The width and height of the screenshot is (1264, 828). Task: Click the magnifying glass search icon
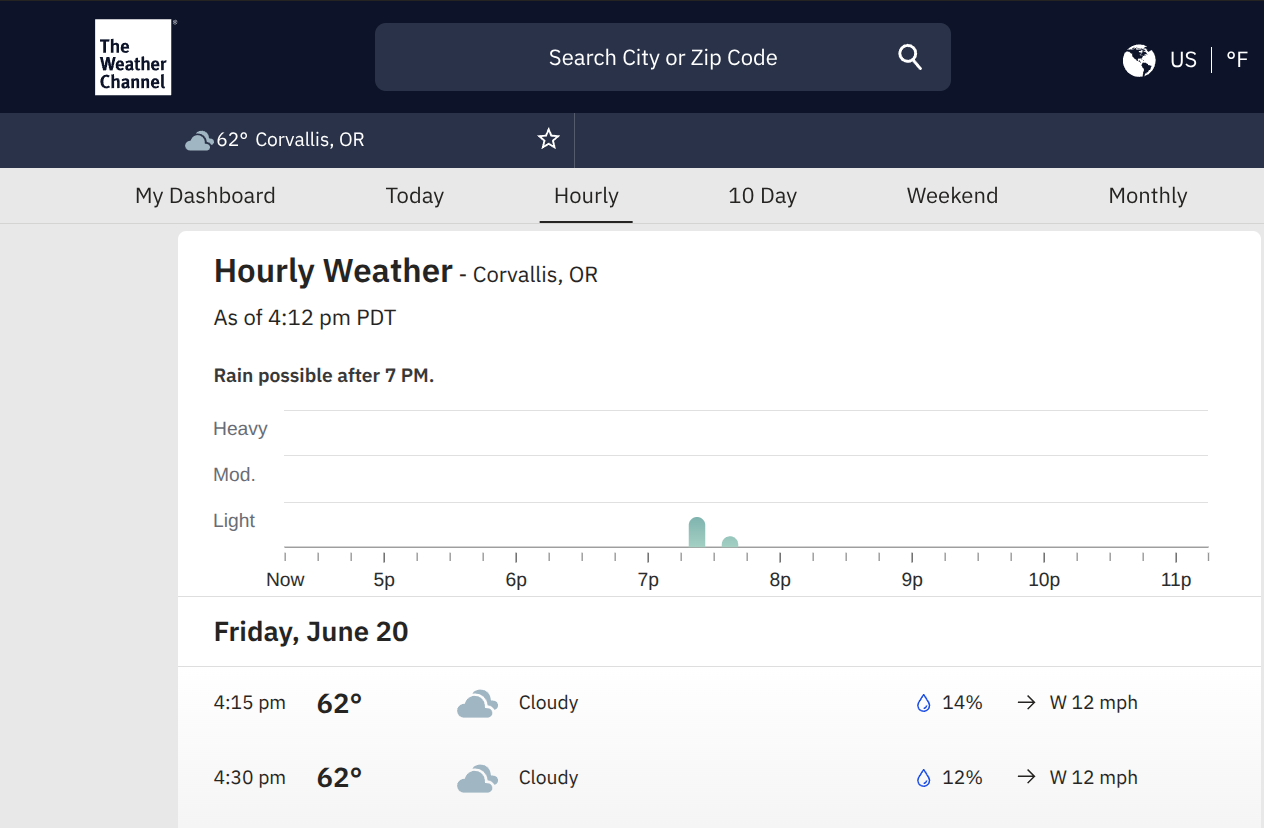909,57
